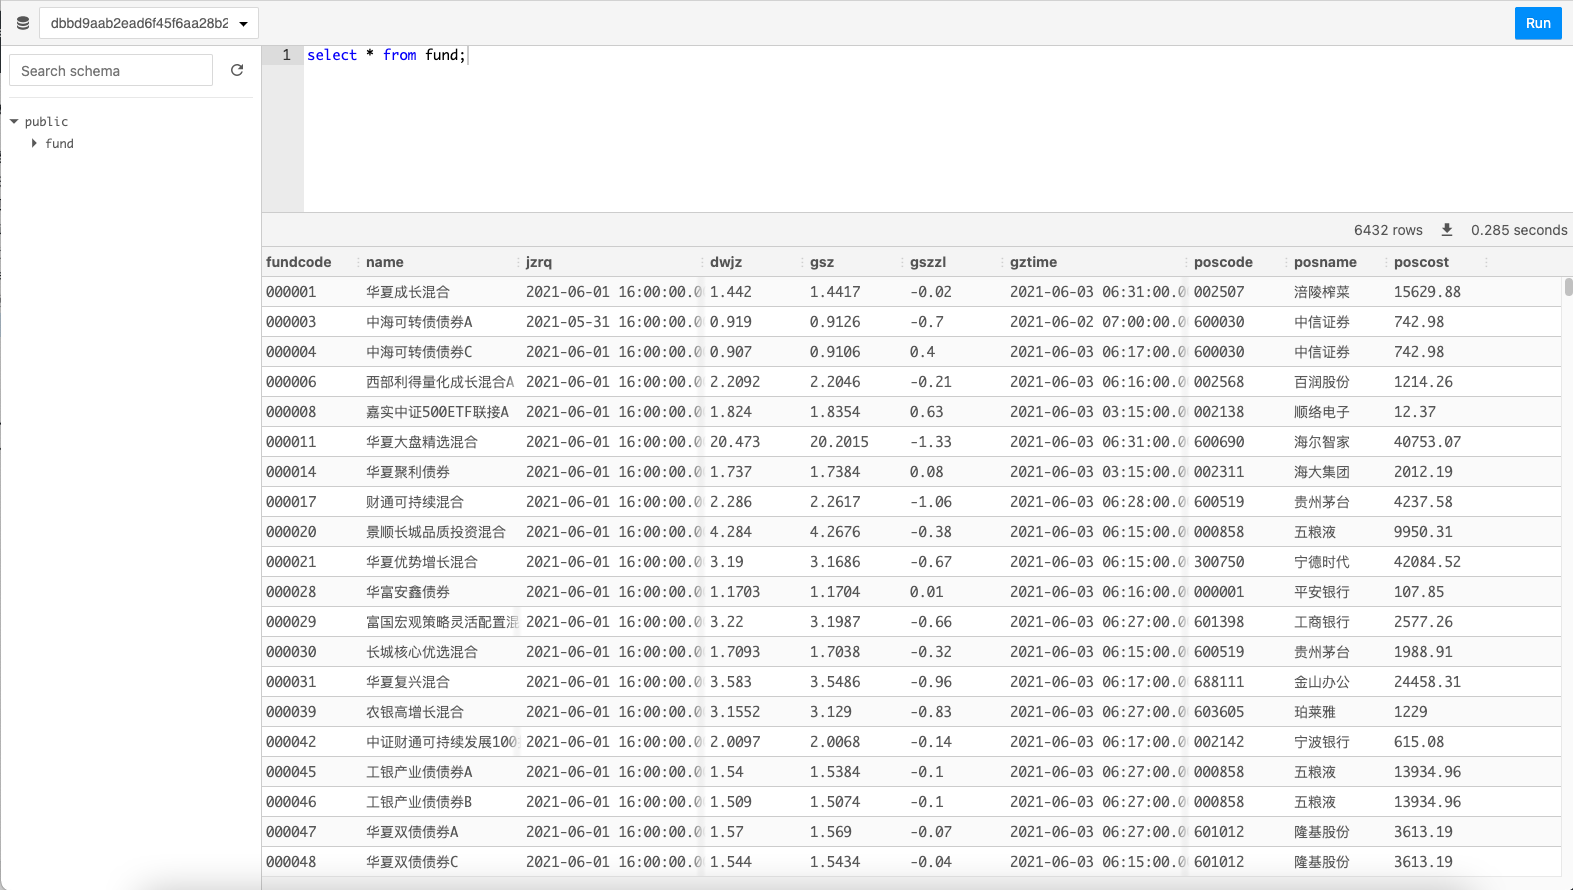Screen dimensions: 1573x890
Task: Select the poscost cell 15629.88
Action: click(1427, 292)
